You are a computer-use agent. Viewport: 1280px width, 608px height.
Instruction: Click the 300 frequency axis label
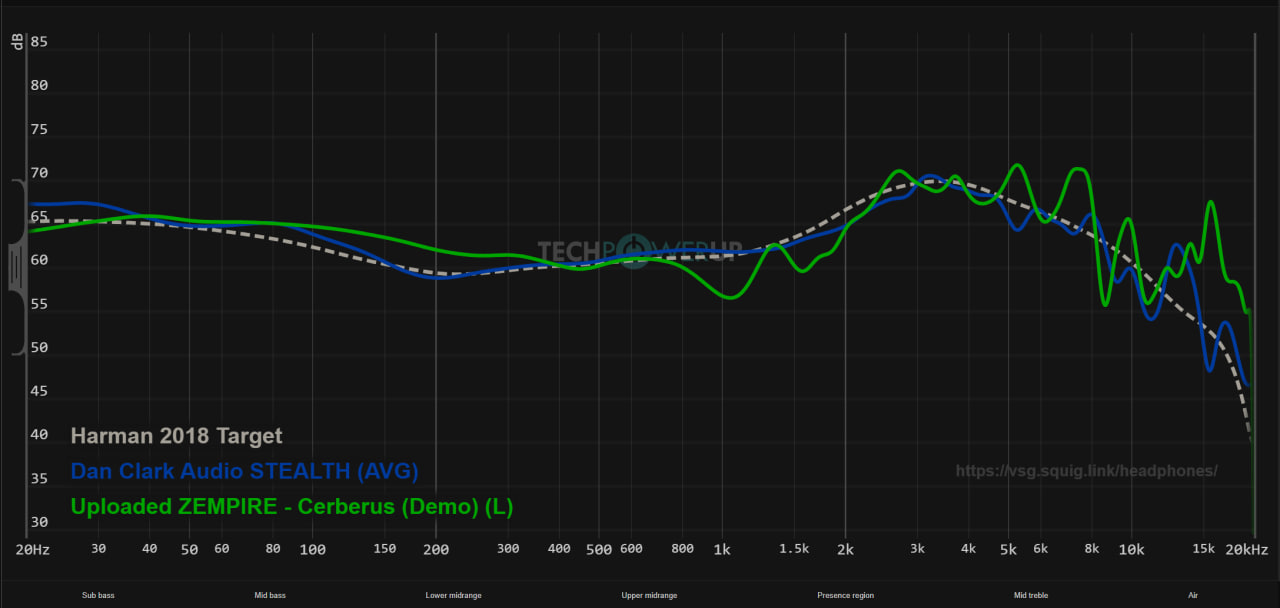click(x=508, y=549)
